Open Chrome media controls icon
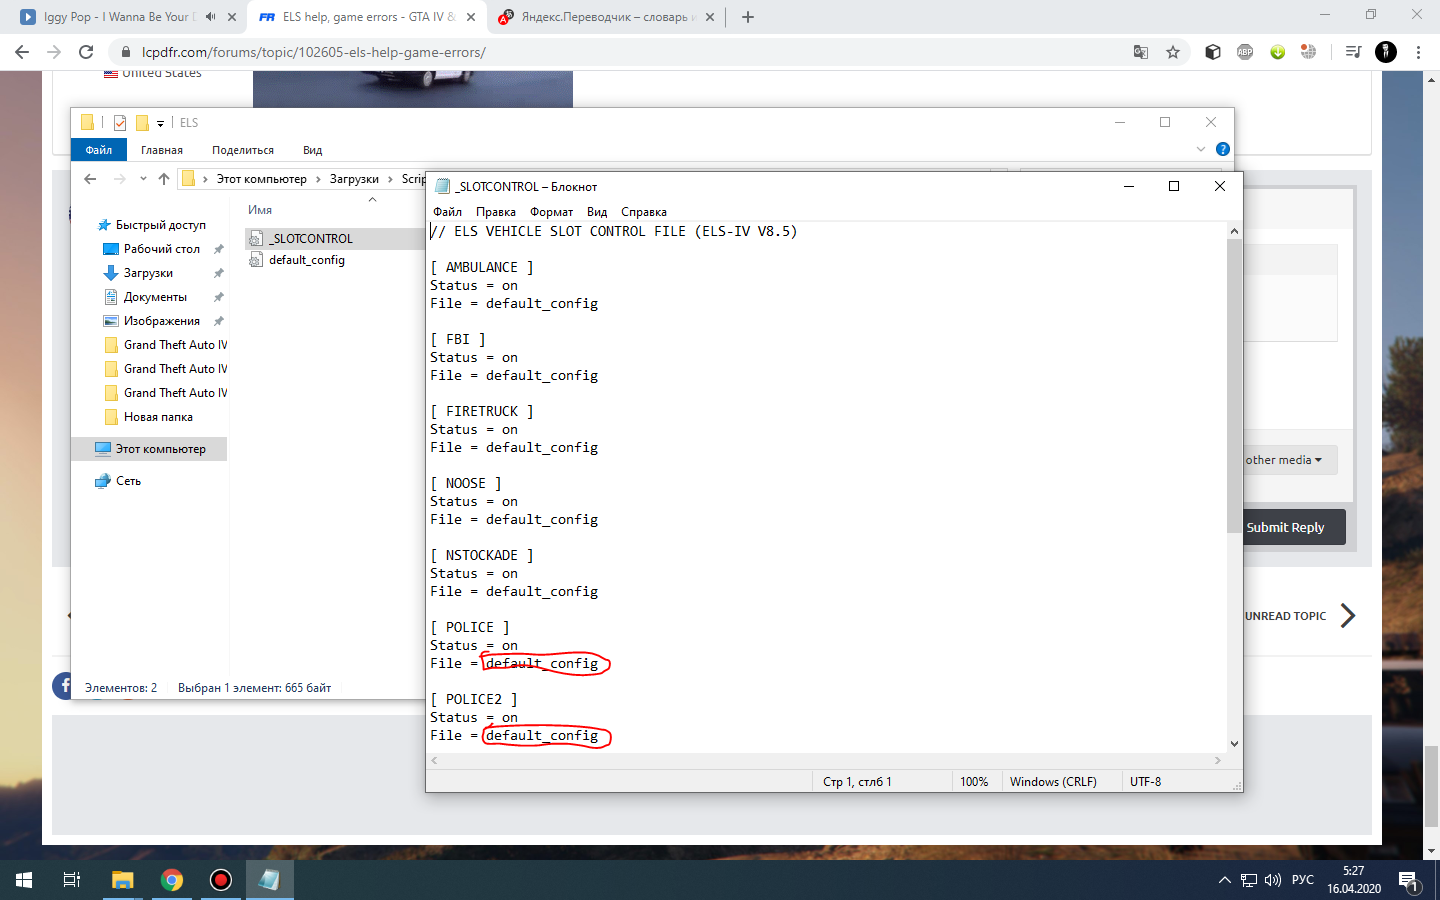Image resolution: width=1440 pixels, height=900 pixels. coord(1353,52)
